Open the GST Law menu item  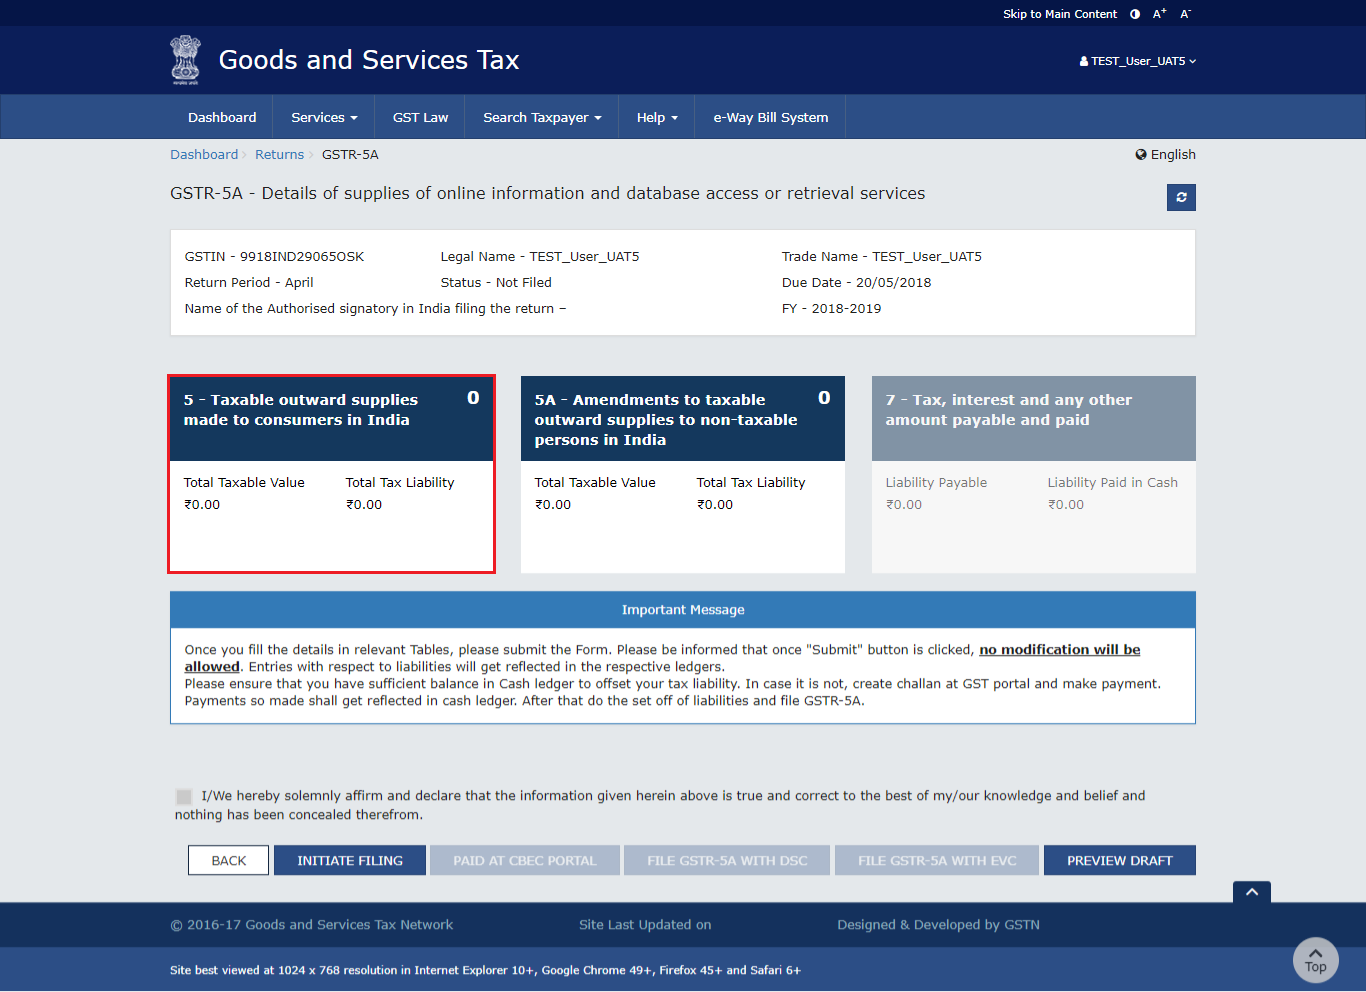point(420,117)
